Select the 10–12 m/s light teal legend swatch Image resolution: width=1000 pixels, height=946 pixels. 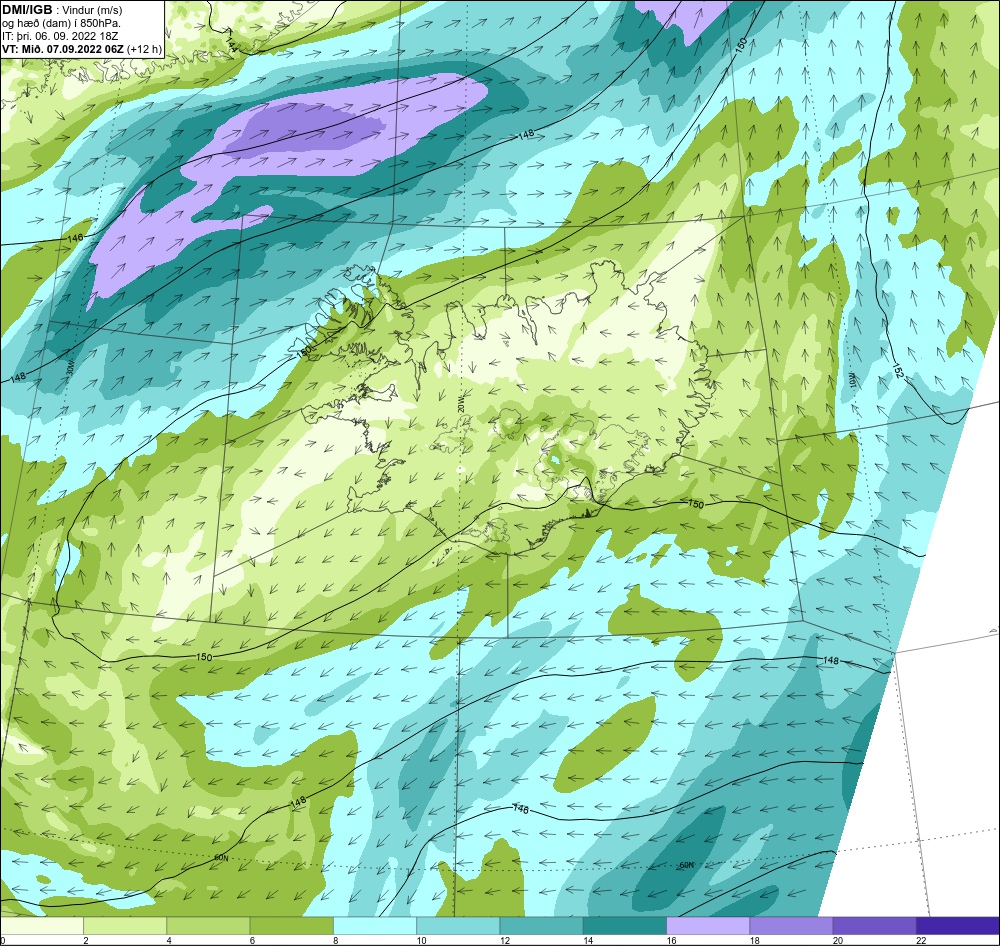click(458, 926)
